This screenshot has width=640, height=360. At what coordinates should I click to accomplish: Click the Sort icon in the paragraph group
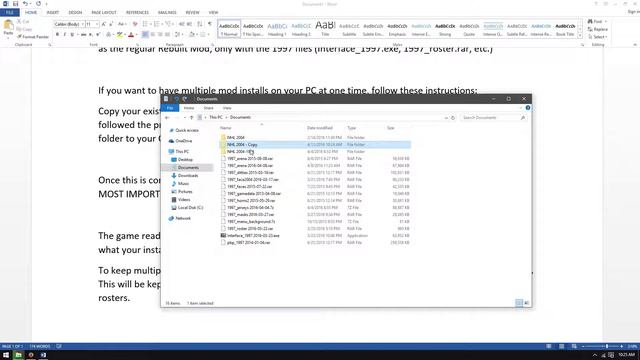click(200, 24)
